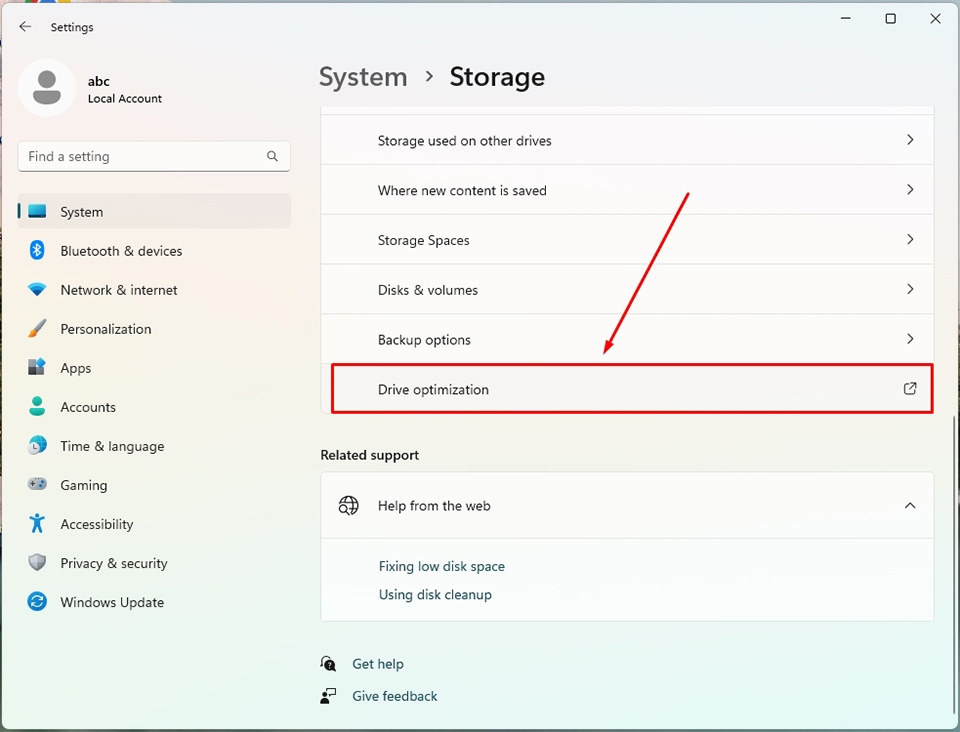Screen dimensions: 960x732
Task: Click the Drive optimization external-link icon
Action: (910, 389)
